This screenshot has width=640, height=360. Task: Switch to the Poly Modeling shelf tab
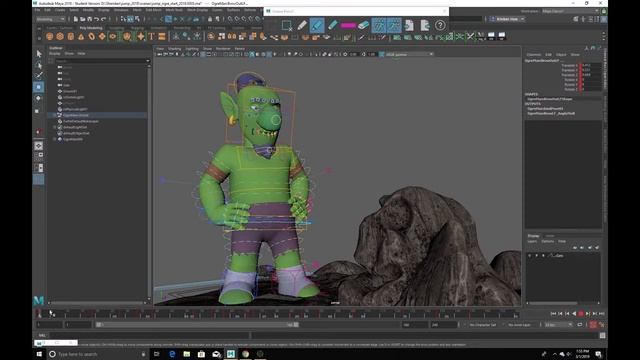(x=91, y=28)
